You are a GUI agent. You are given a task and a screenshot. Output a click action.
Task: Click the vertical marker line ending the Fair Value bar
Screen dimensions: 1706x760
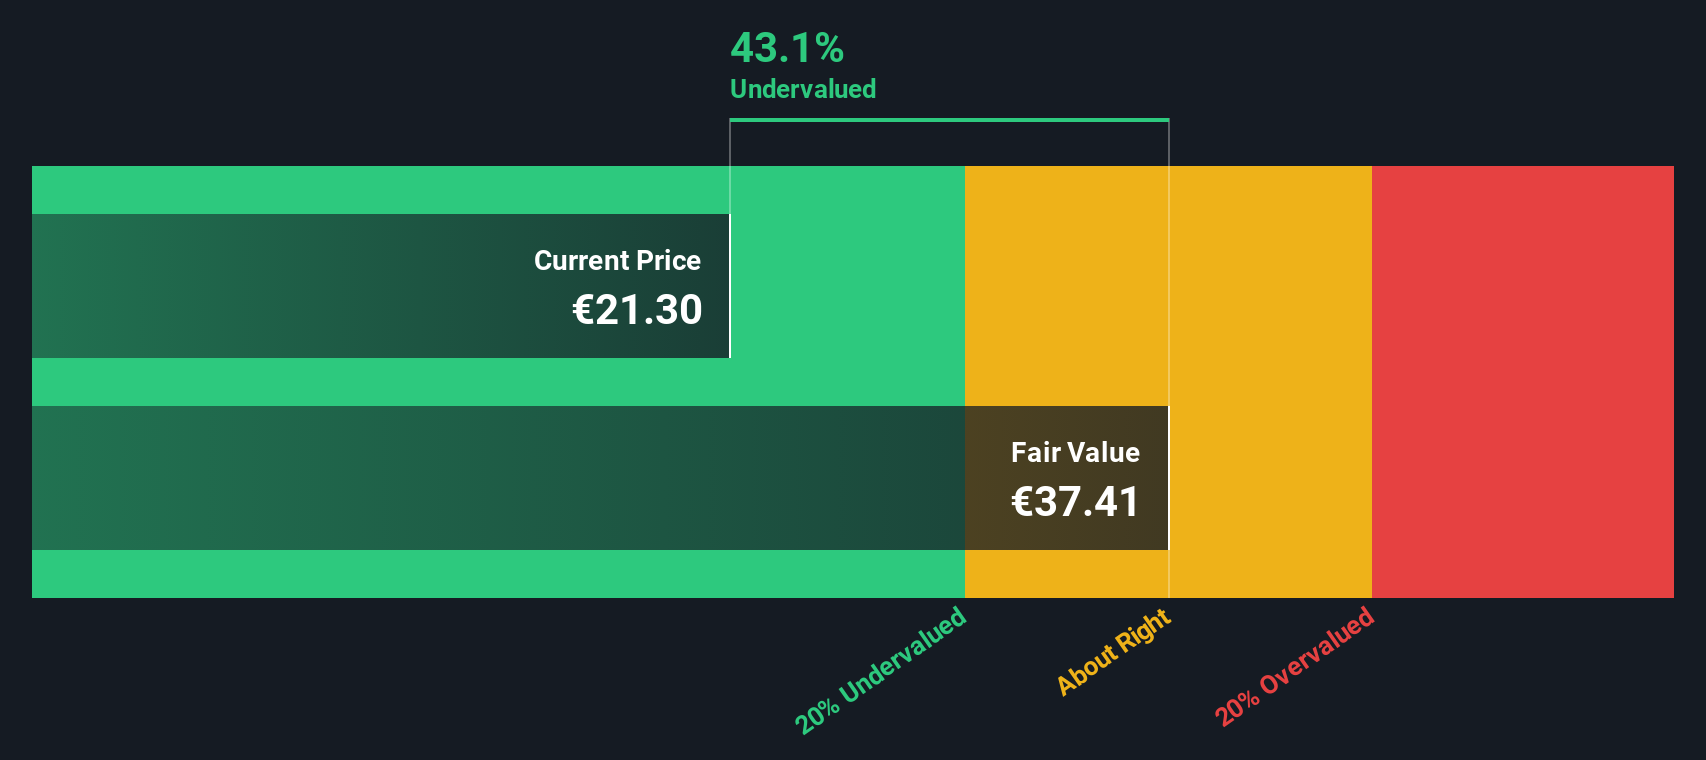(1169, 478)
